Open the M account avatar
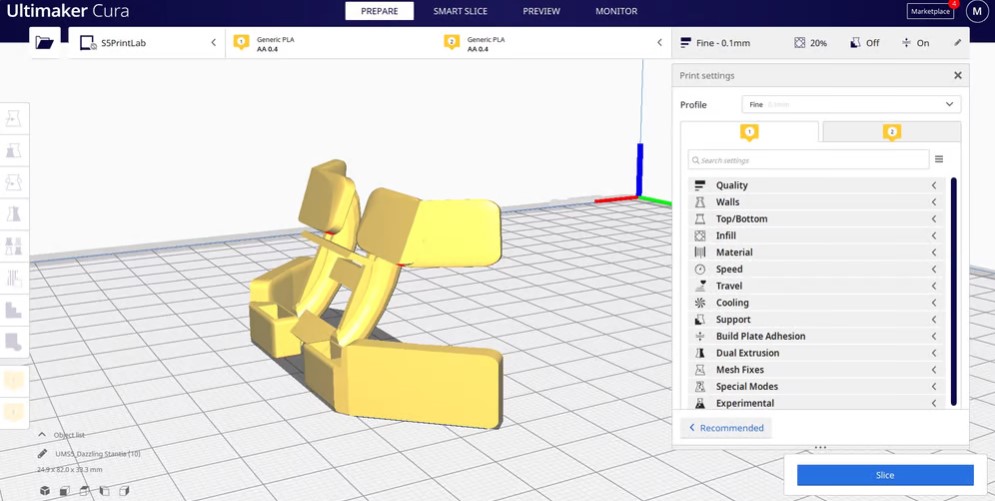The width and height of the screenshot is (995, 501). coord(976,11)
